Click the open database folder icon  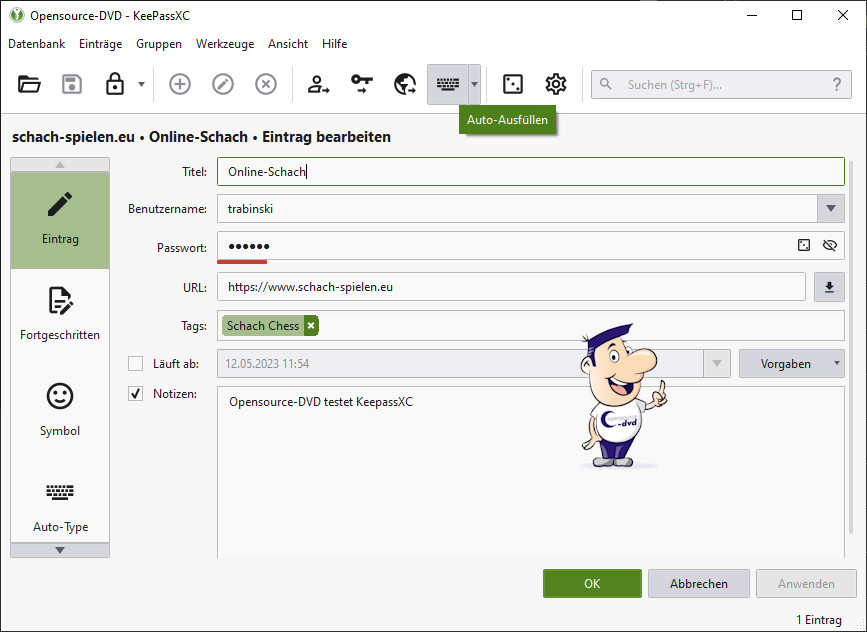point(29,85)
